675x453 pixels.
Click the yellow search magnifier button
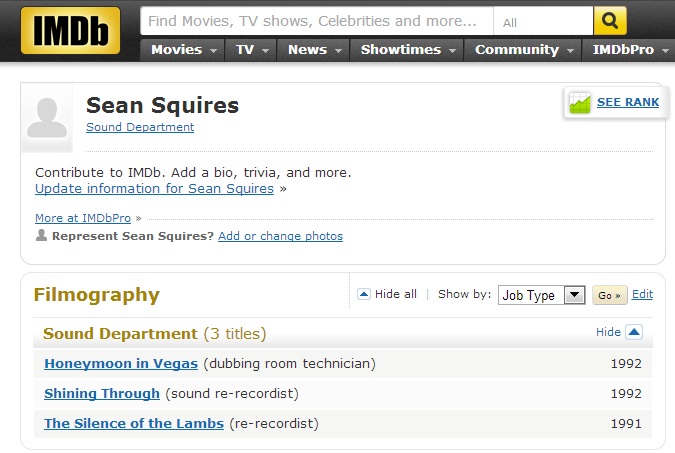(610, 21)
